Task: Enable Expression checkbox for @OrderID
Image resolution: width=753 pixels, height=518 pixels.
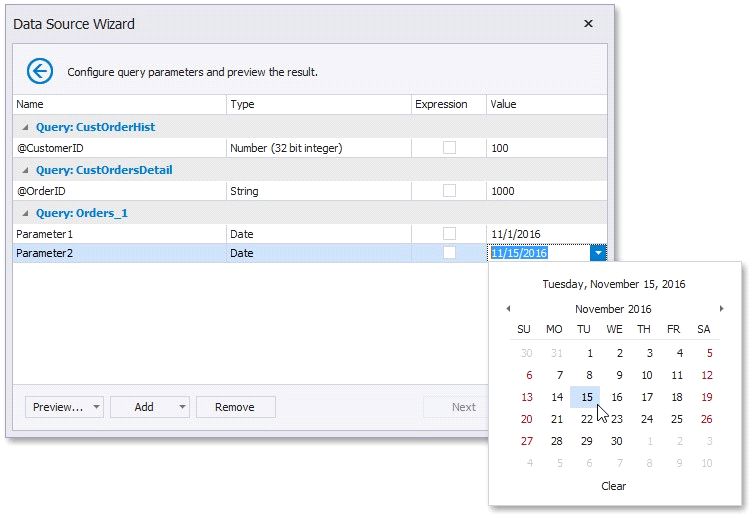Action: (449, 191)
